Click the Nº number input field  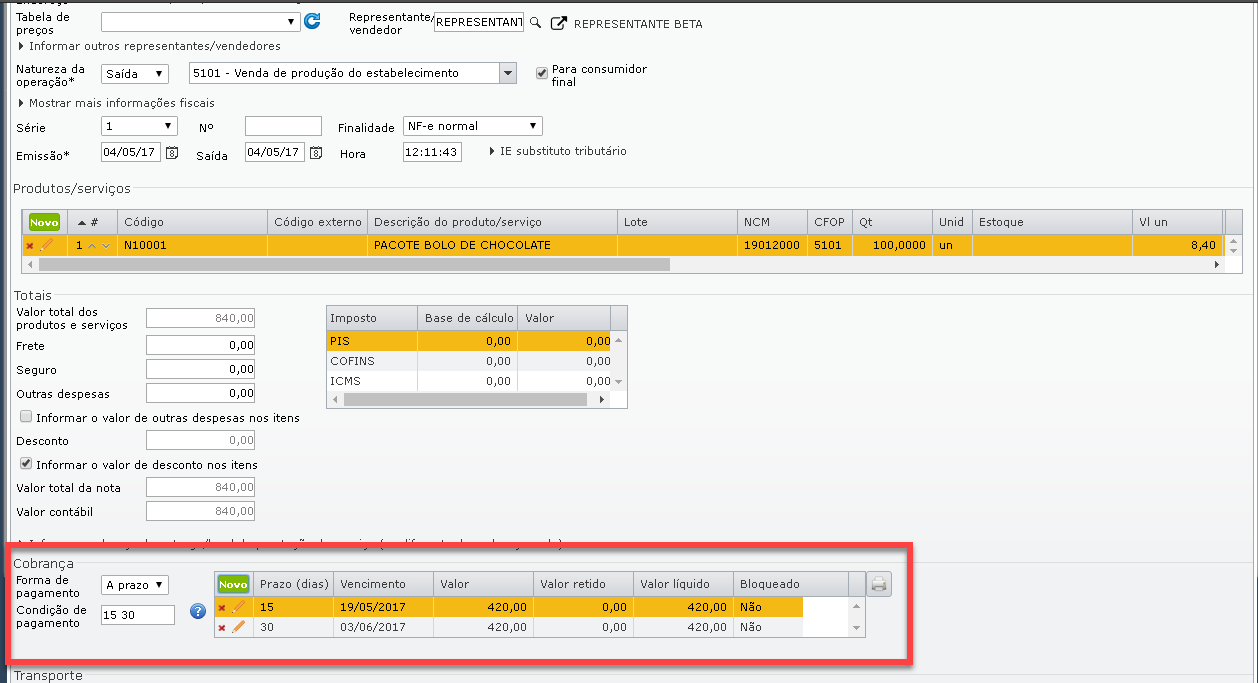283,126
